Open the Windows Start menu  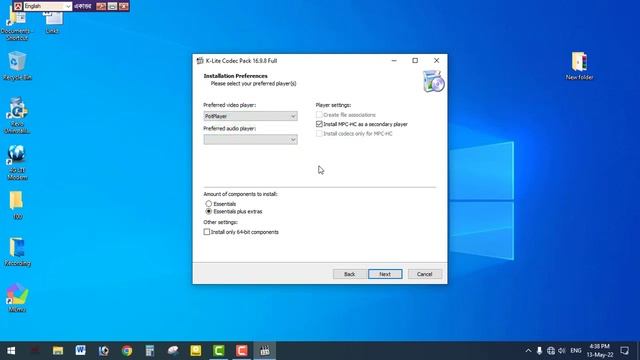11,351
